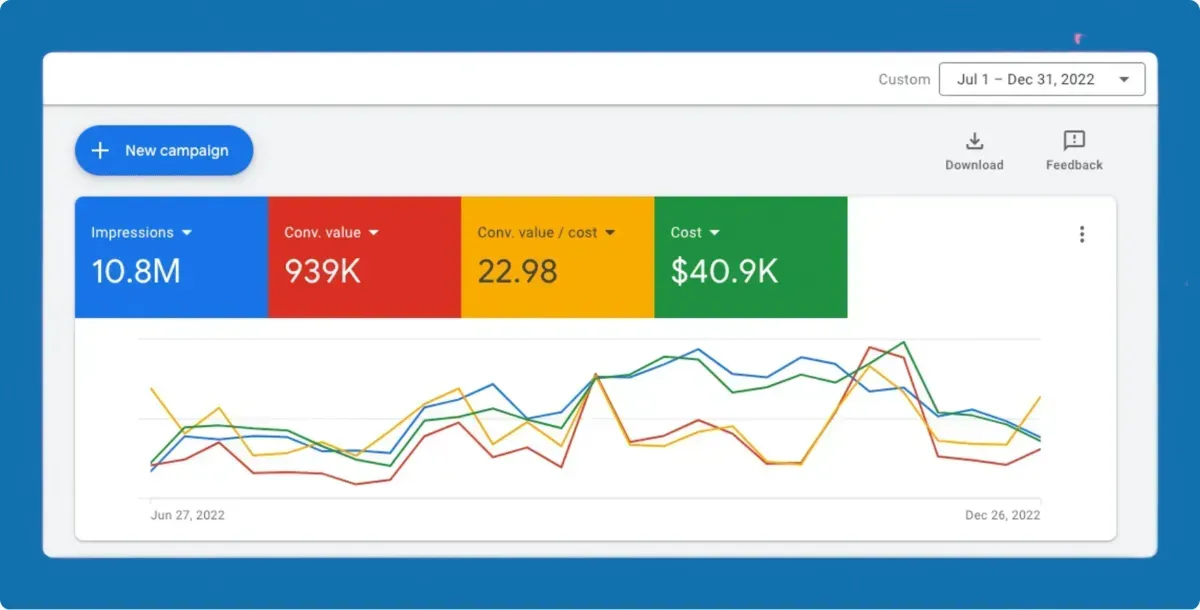Click the Custom date range label
Viewport: 1200px width, 610px height.
point(904,80)
